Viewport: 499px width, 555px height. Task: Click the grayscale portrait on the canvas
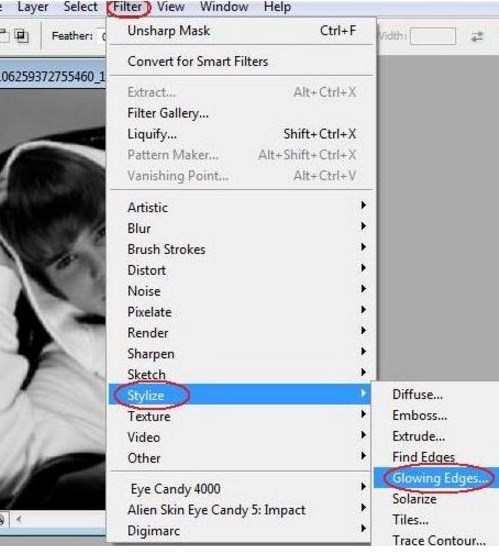tap(53, 299)
